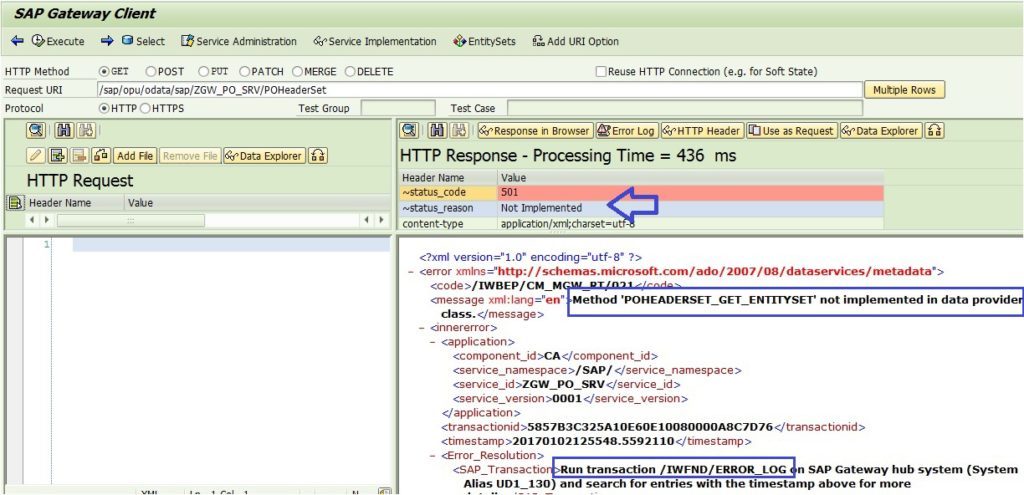Click line 1 in the request body editor
Image resolution: width=1024 pixels, height=495 pixels.
231,245
